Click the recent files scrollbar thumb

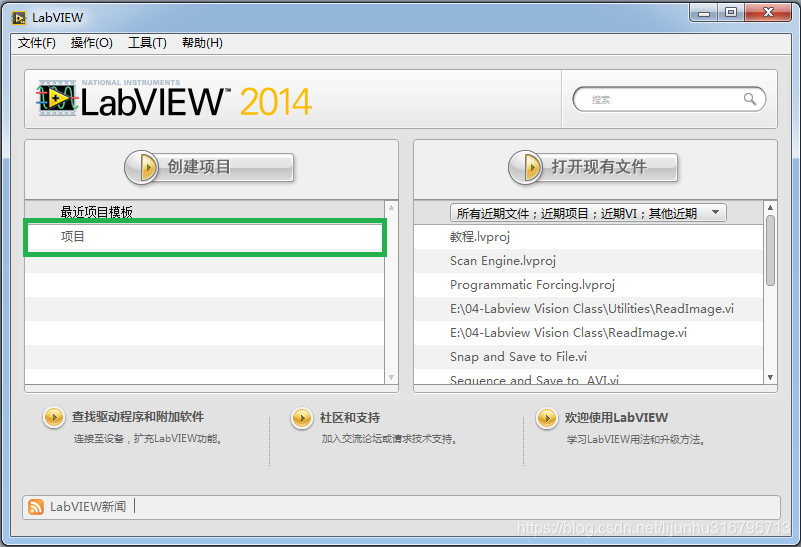click(770, 250)
